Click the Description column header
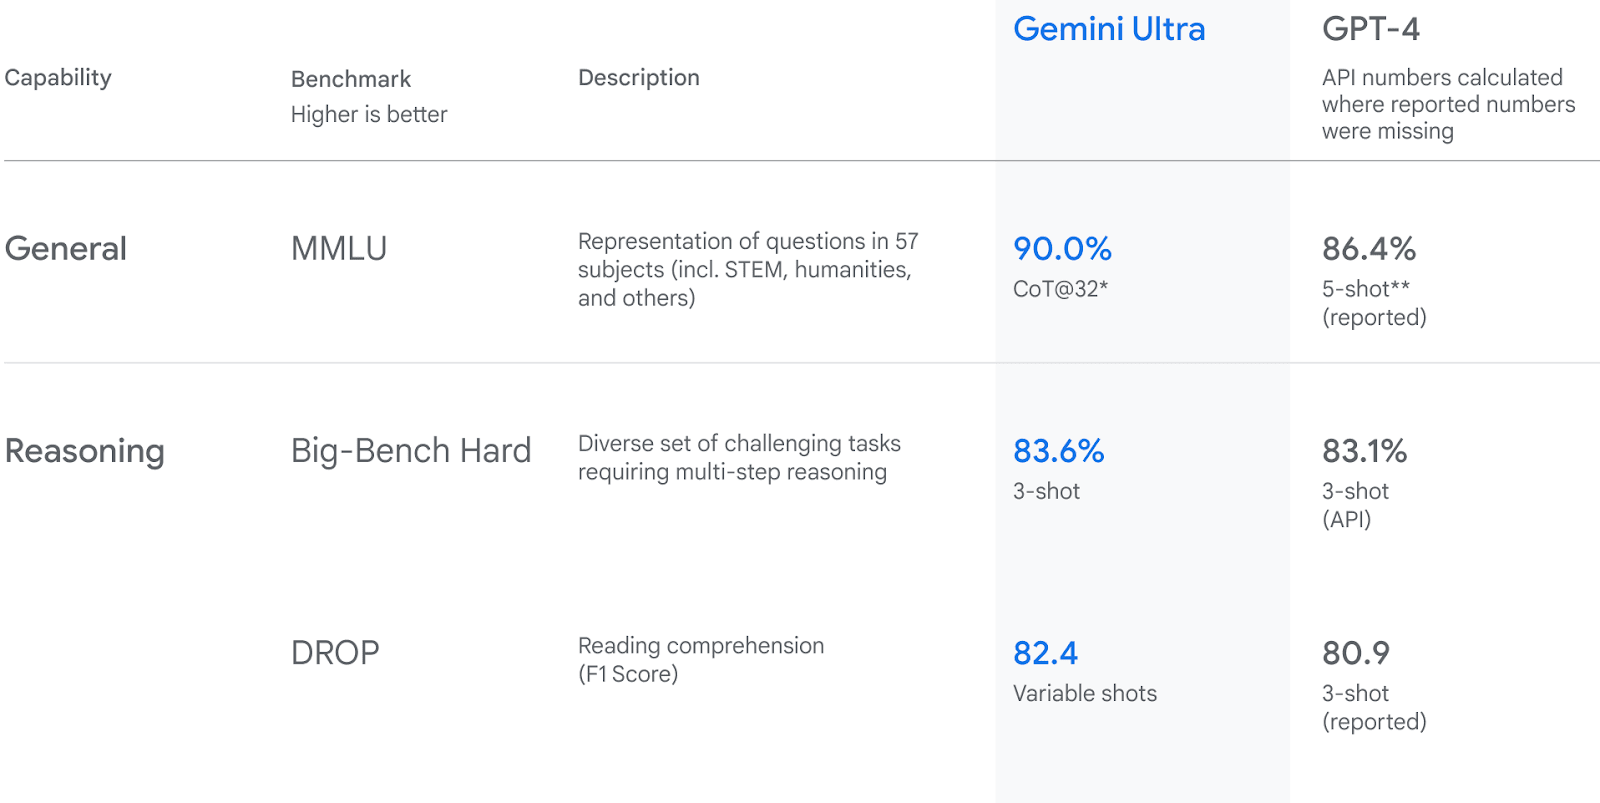 pyautogui.click(x=638, y=78)
